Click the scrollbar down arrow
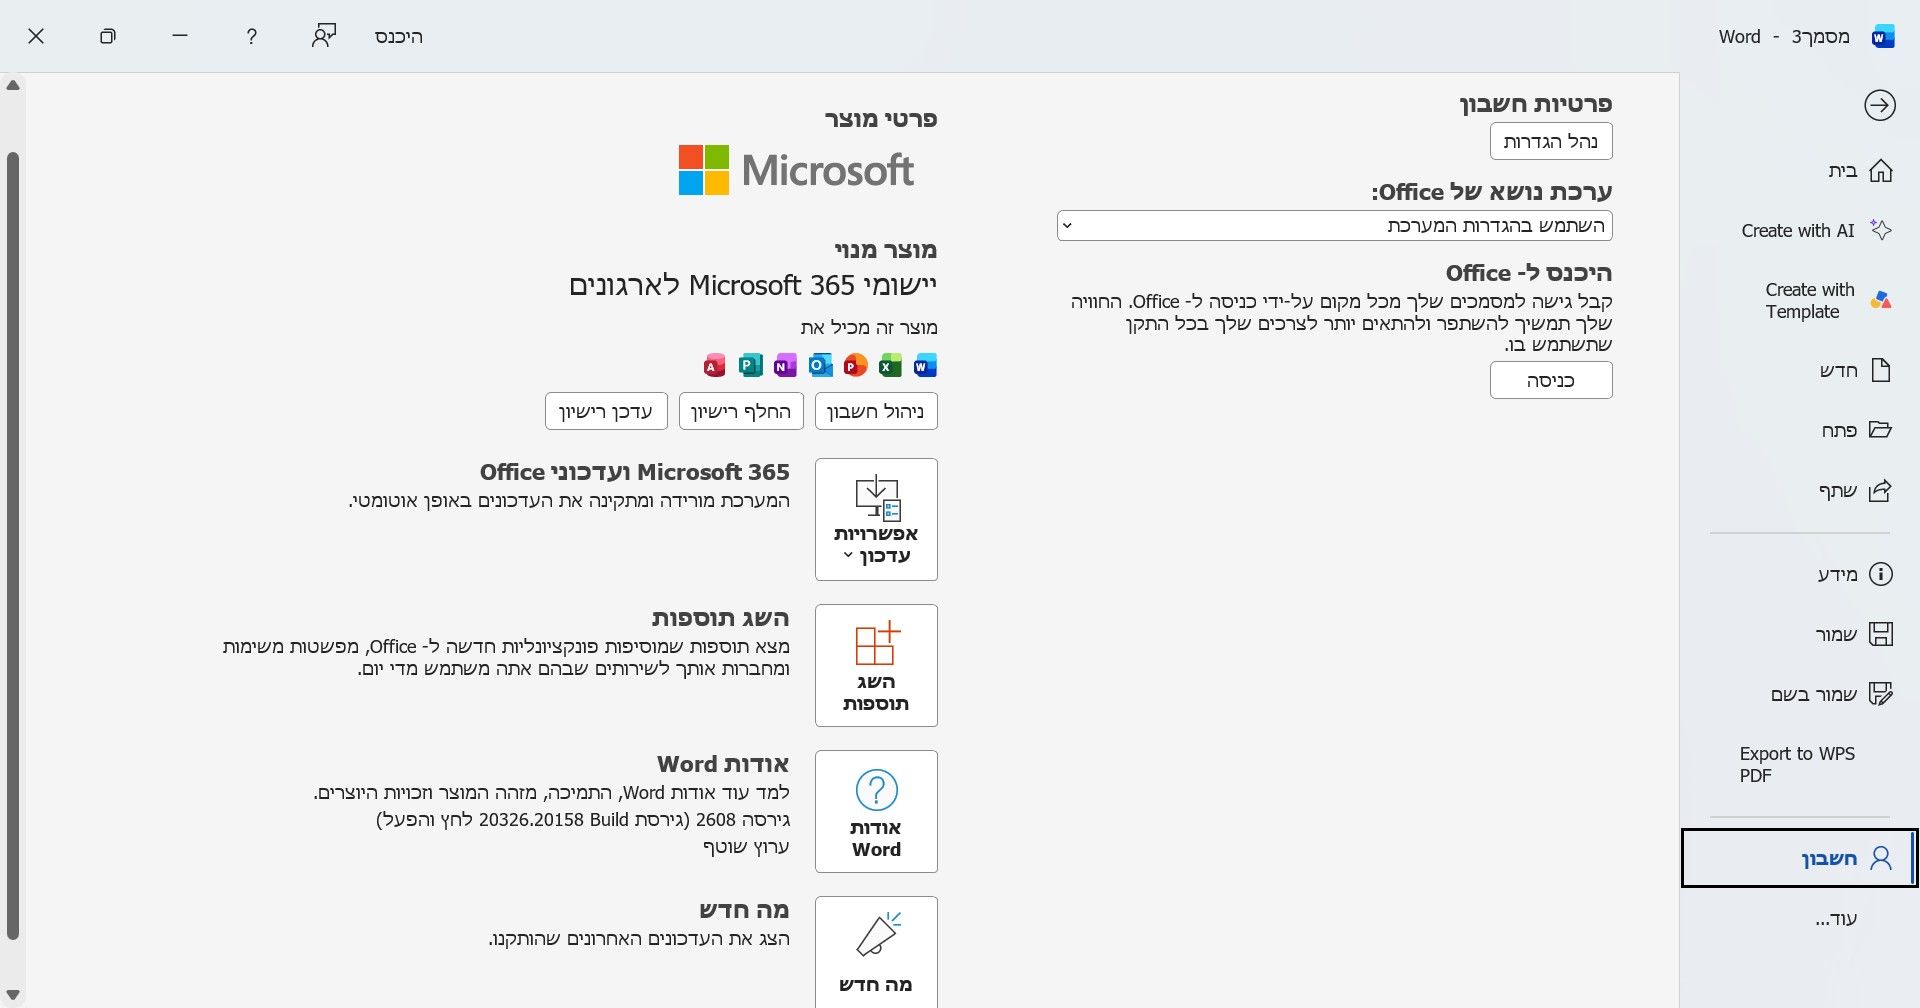This screenshot has width=1920, height=1008. pyautogui.click(x=13, y=996)
